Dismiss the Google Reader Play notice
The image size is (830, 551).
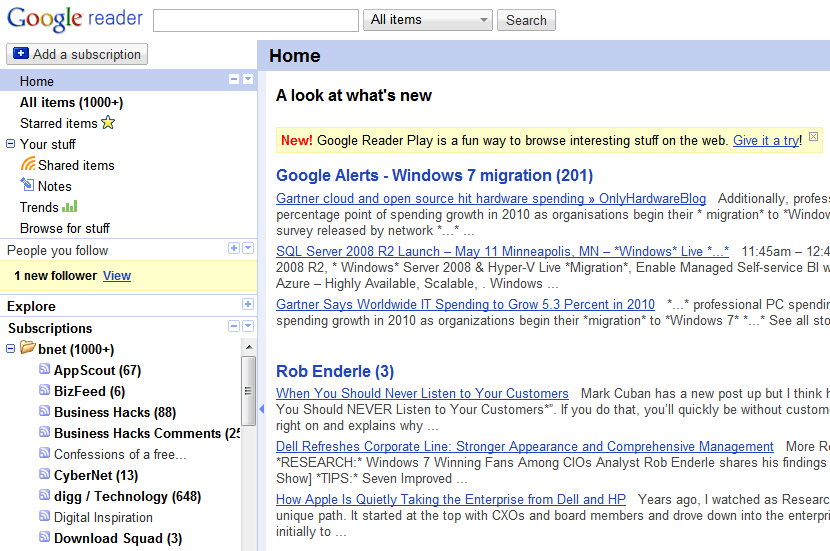[x=814, y=137]
